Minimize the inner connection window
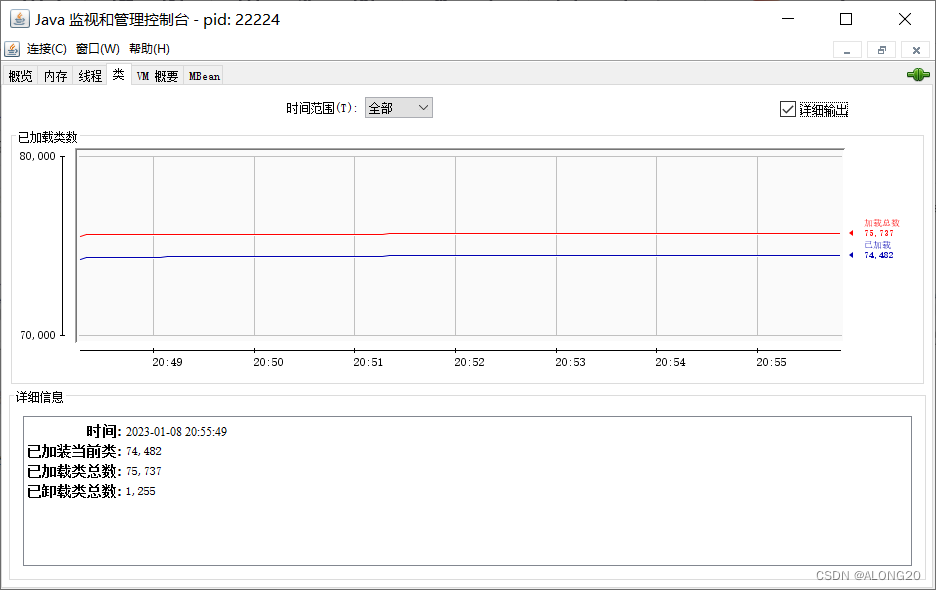This screenshot has height=590, width=936. click(x=847, y=50)
